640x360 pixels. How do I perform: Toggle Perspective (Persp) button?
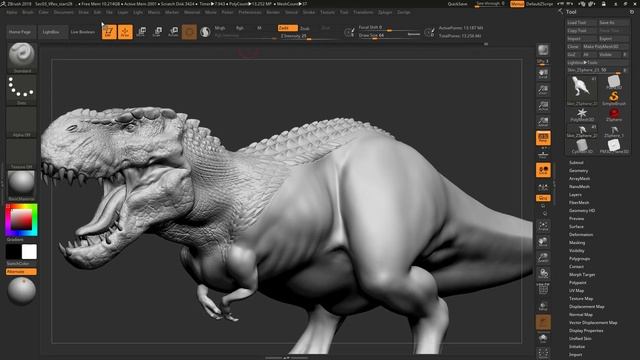click(x=543, y=138)
